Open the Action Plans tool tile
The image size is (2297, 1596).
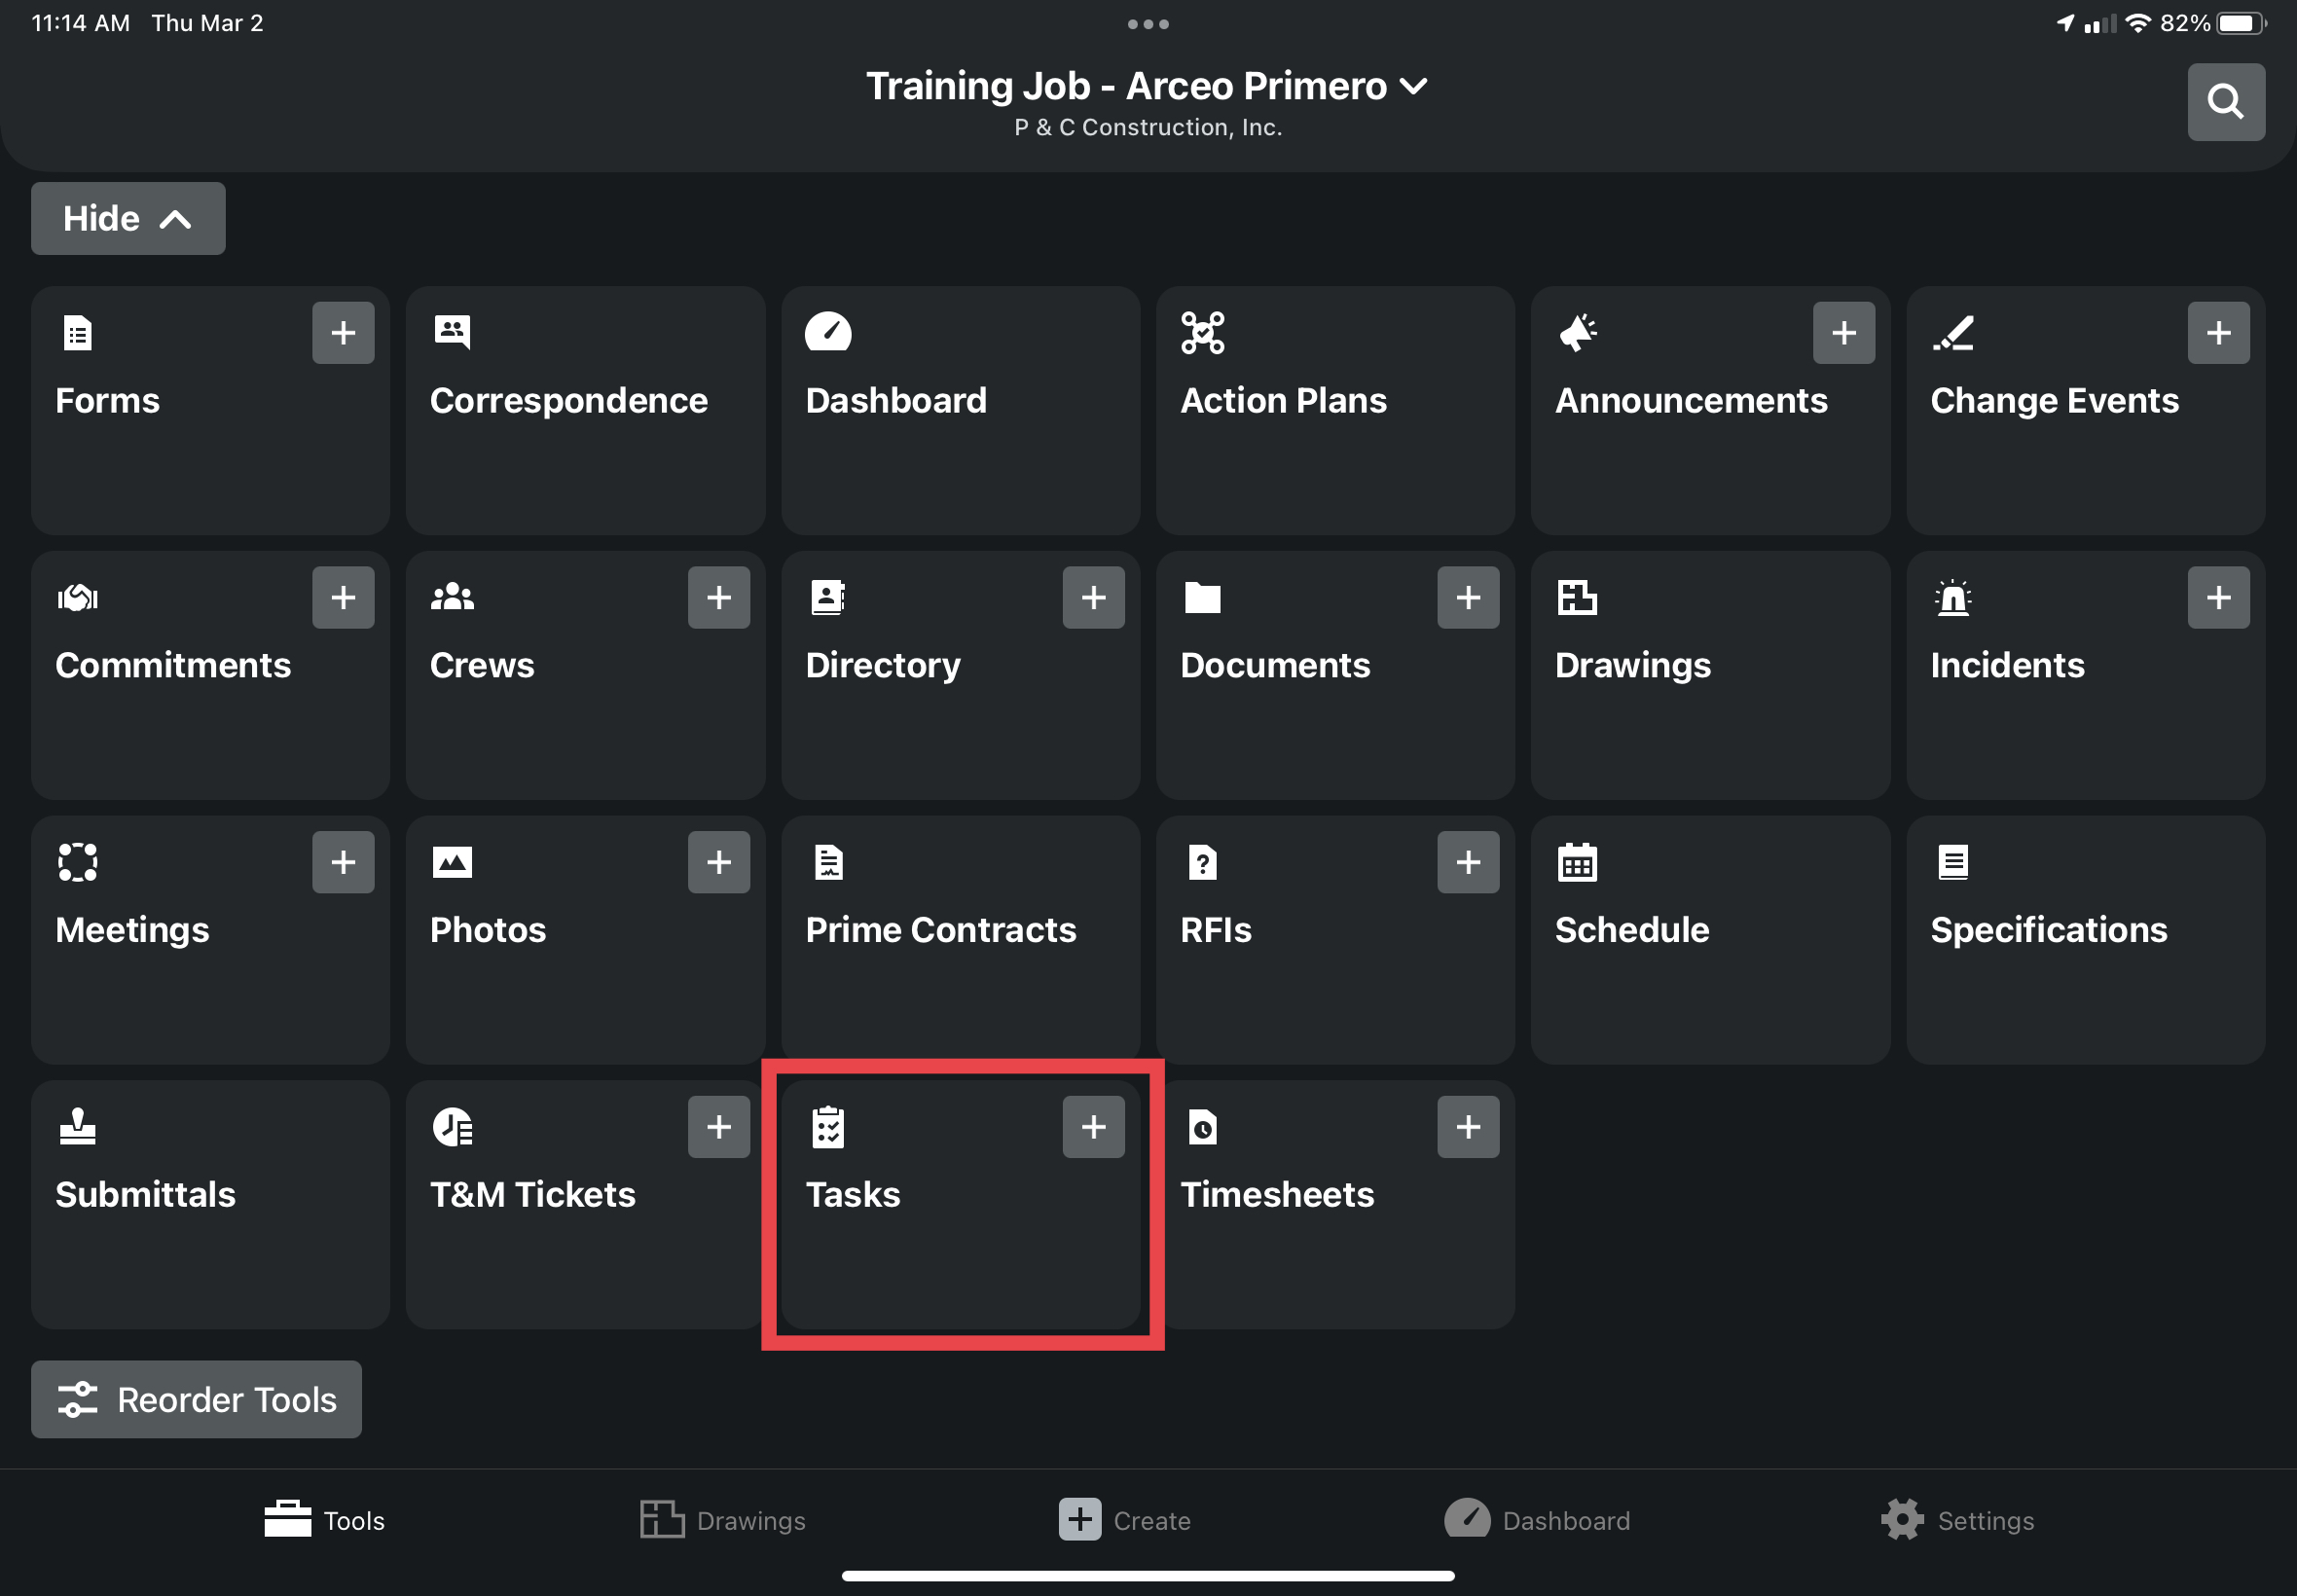pos(1334,410)
